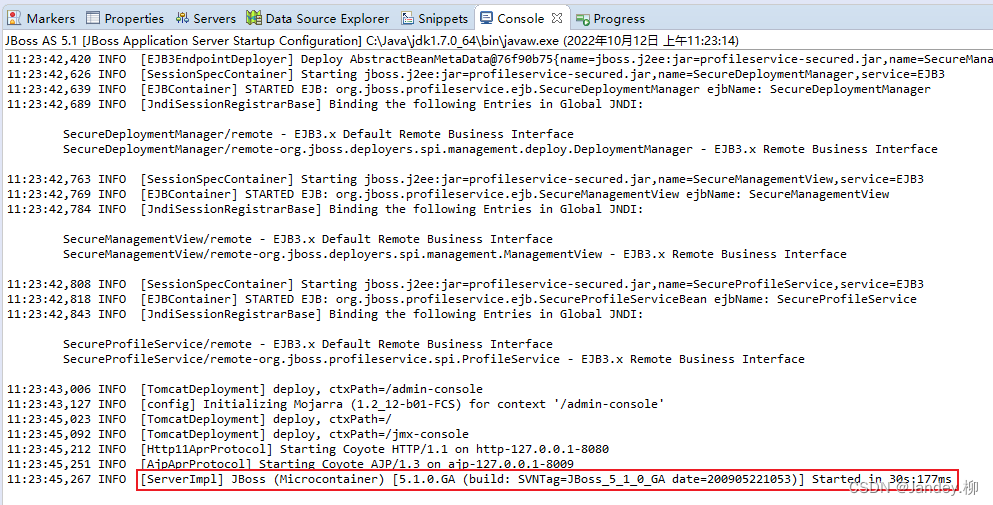This screenshot has width=993, height=505.
Task: Open the Data Source Explorer tab
Action: (x=318, y=18)
